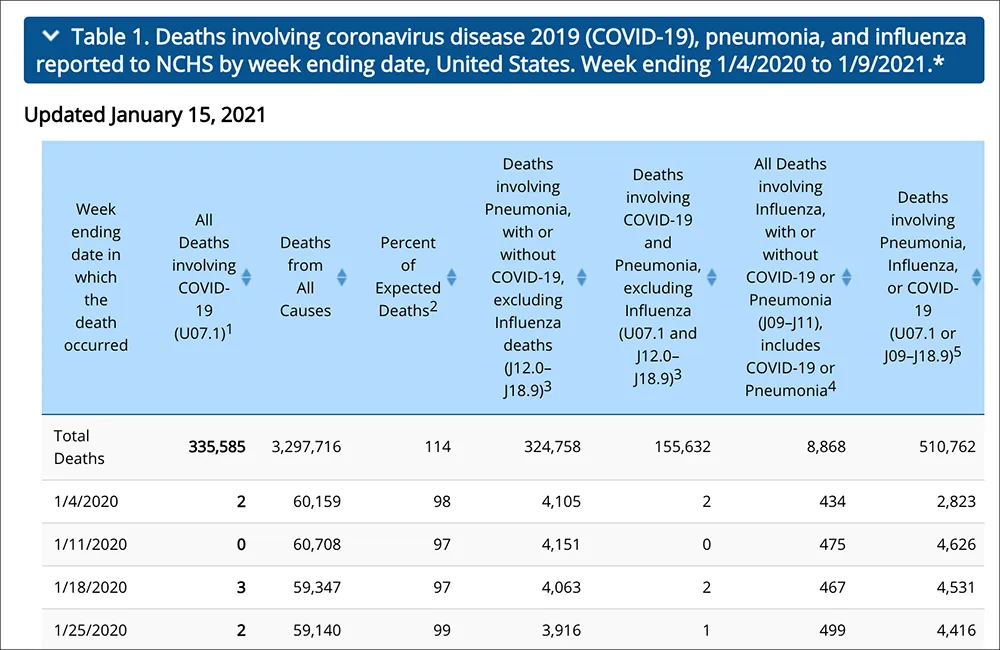Select the Week ending date column header

click(96, 277)
